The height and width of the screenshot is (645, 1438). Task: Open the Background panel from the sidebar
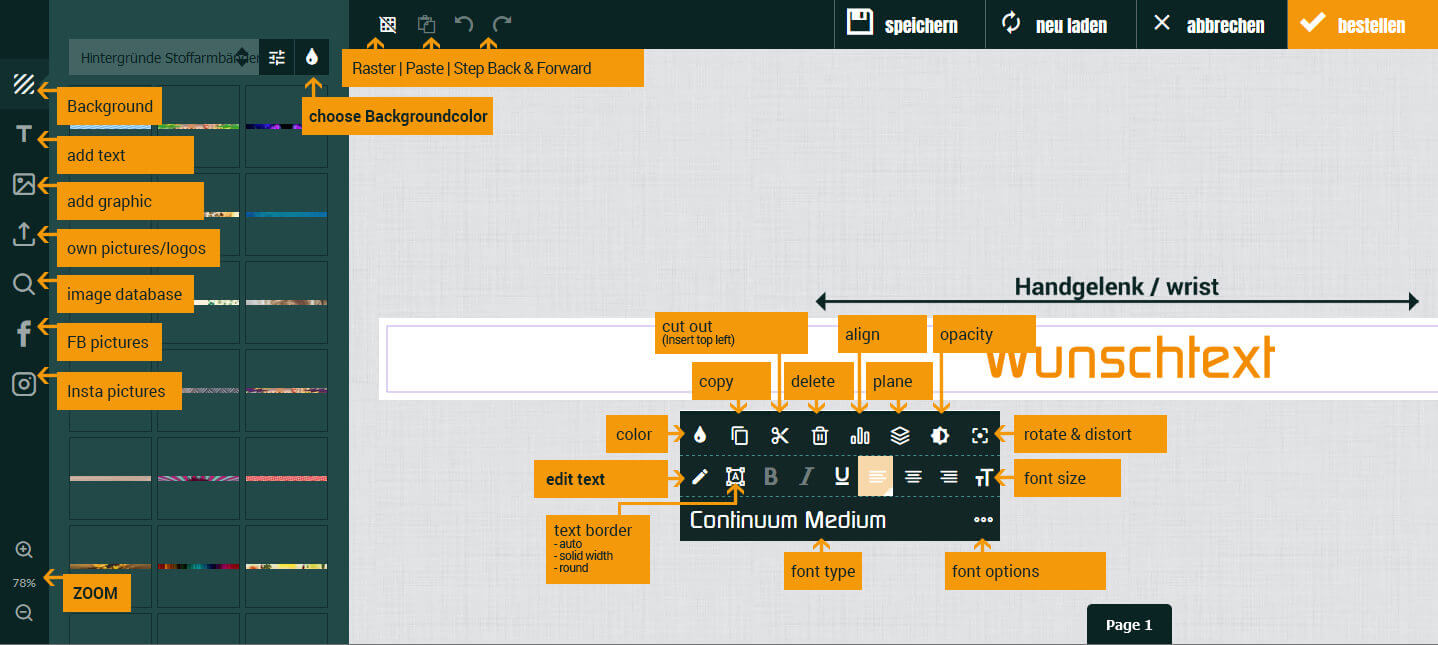pos(24,85)
